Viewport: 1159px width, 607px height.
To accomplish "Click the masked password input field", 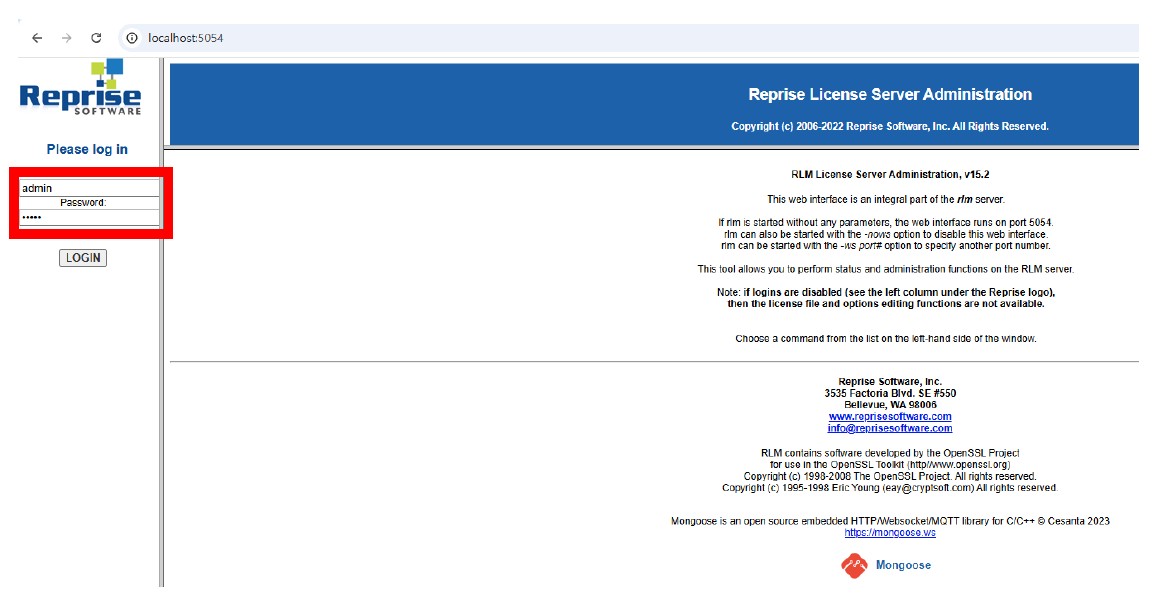I will [x=88, y=217].
